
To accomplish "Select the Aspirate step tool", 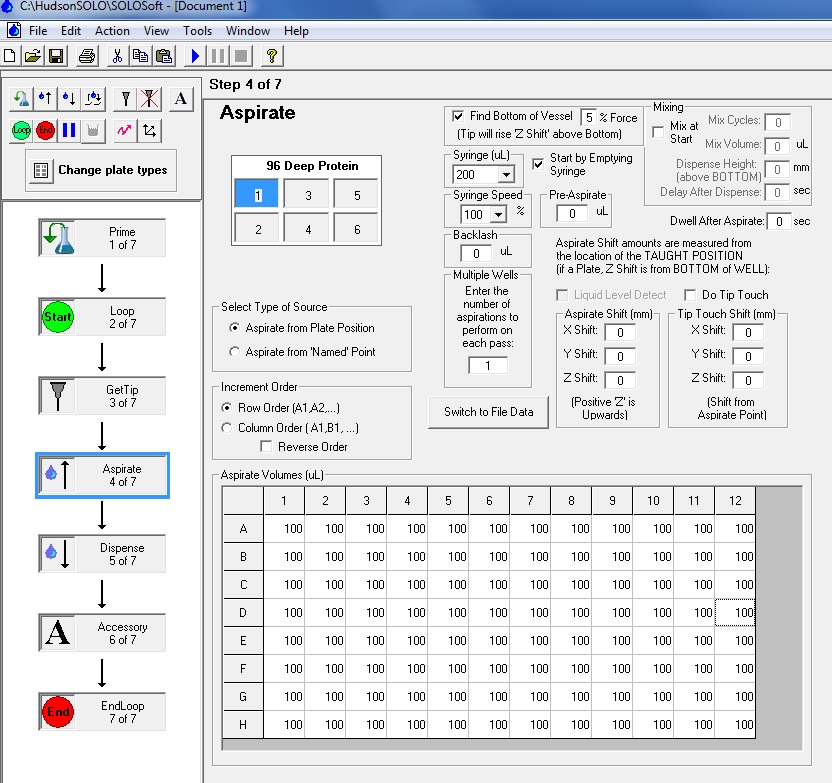I will 44,97.
